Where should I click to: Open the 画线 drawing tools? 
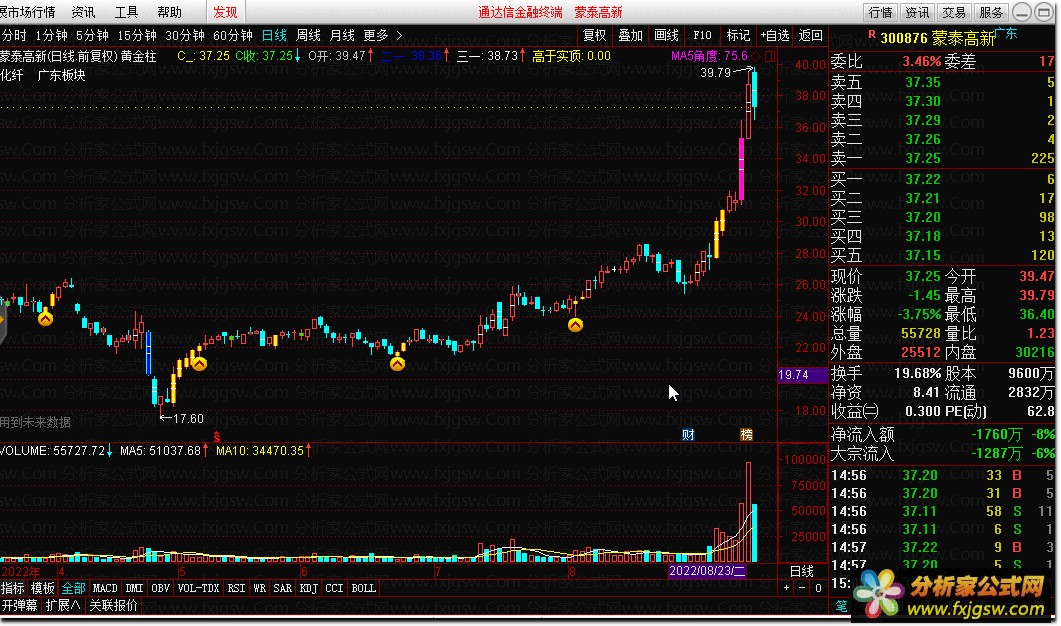tap(667, 35)
